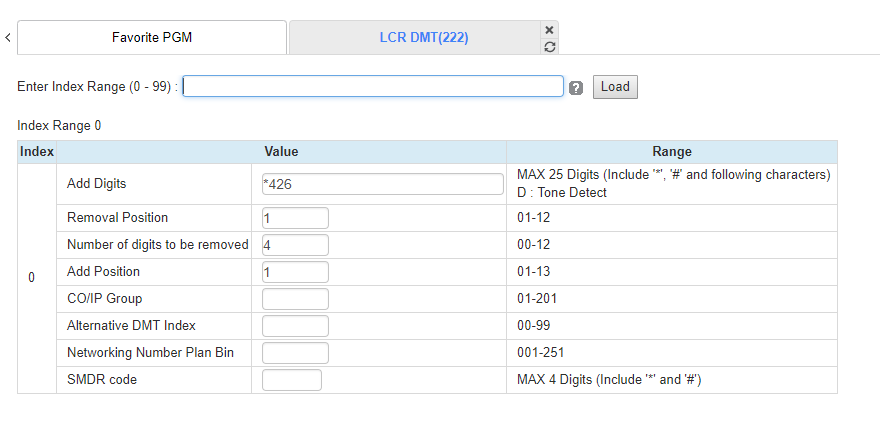The width and height of the screenshot is (880, 444).
Task: Close the LCR DMT(222) tab with the X icon
Action: (x=549, y=30)
